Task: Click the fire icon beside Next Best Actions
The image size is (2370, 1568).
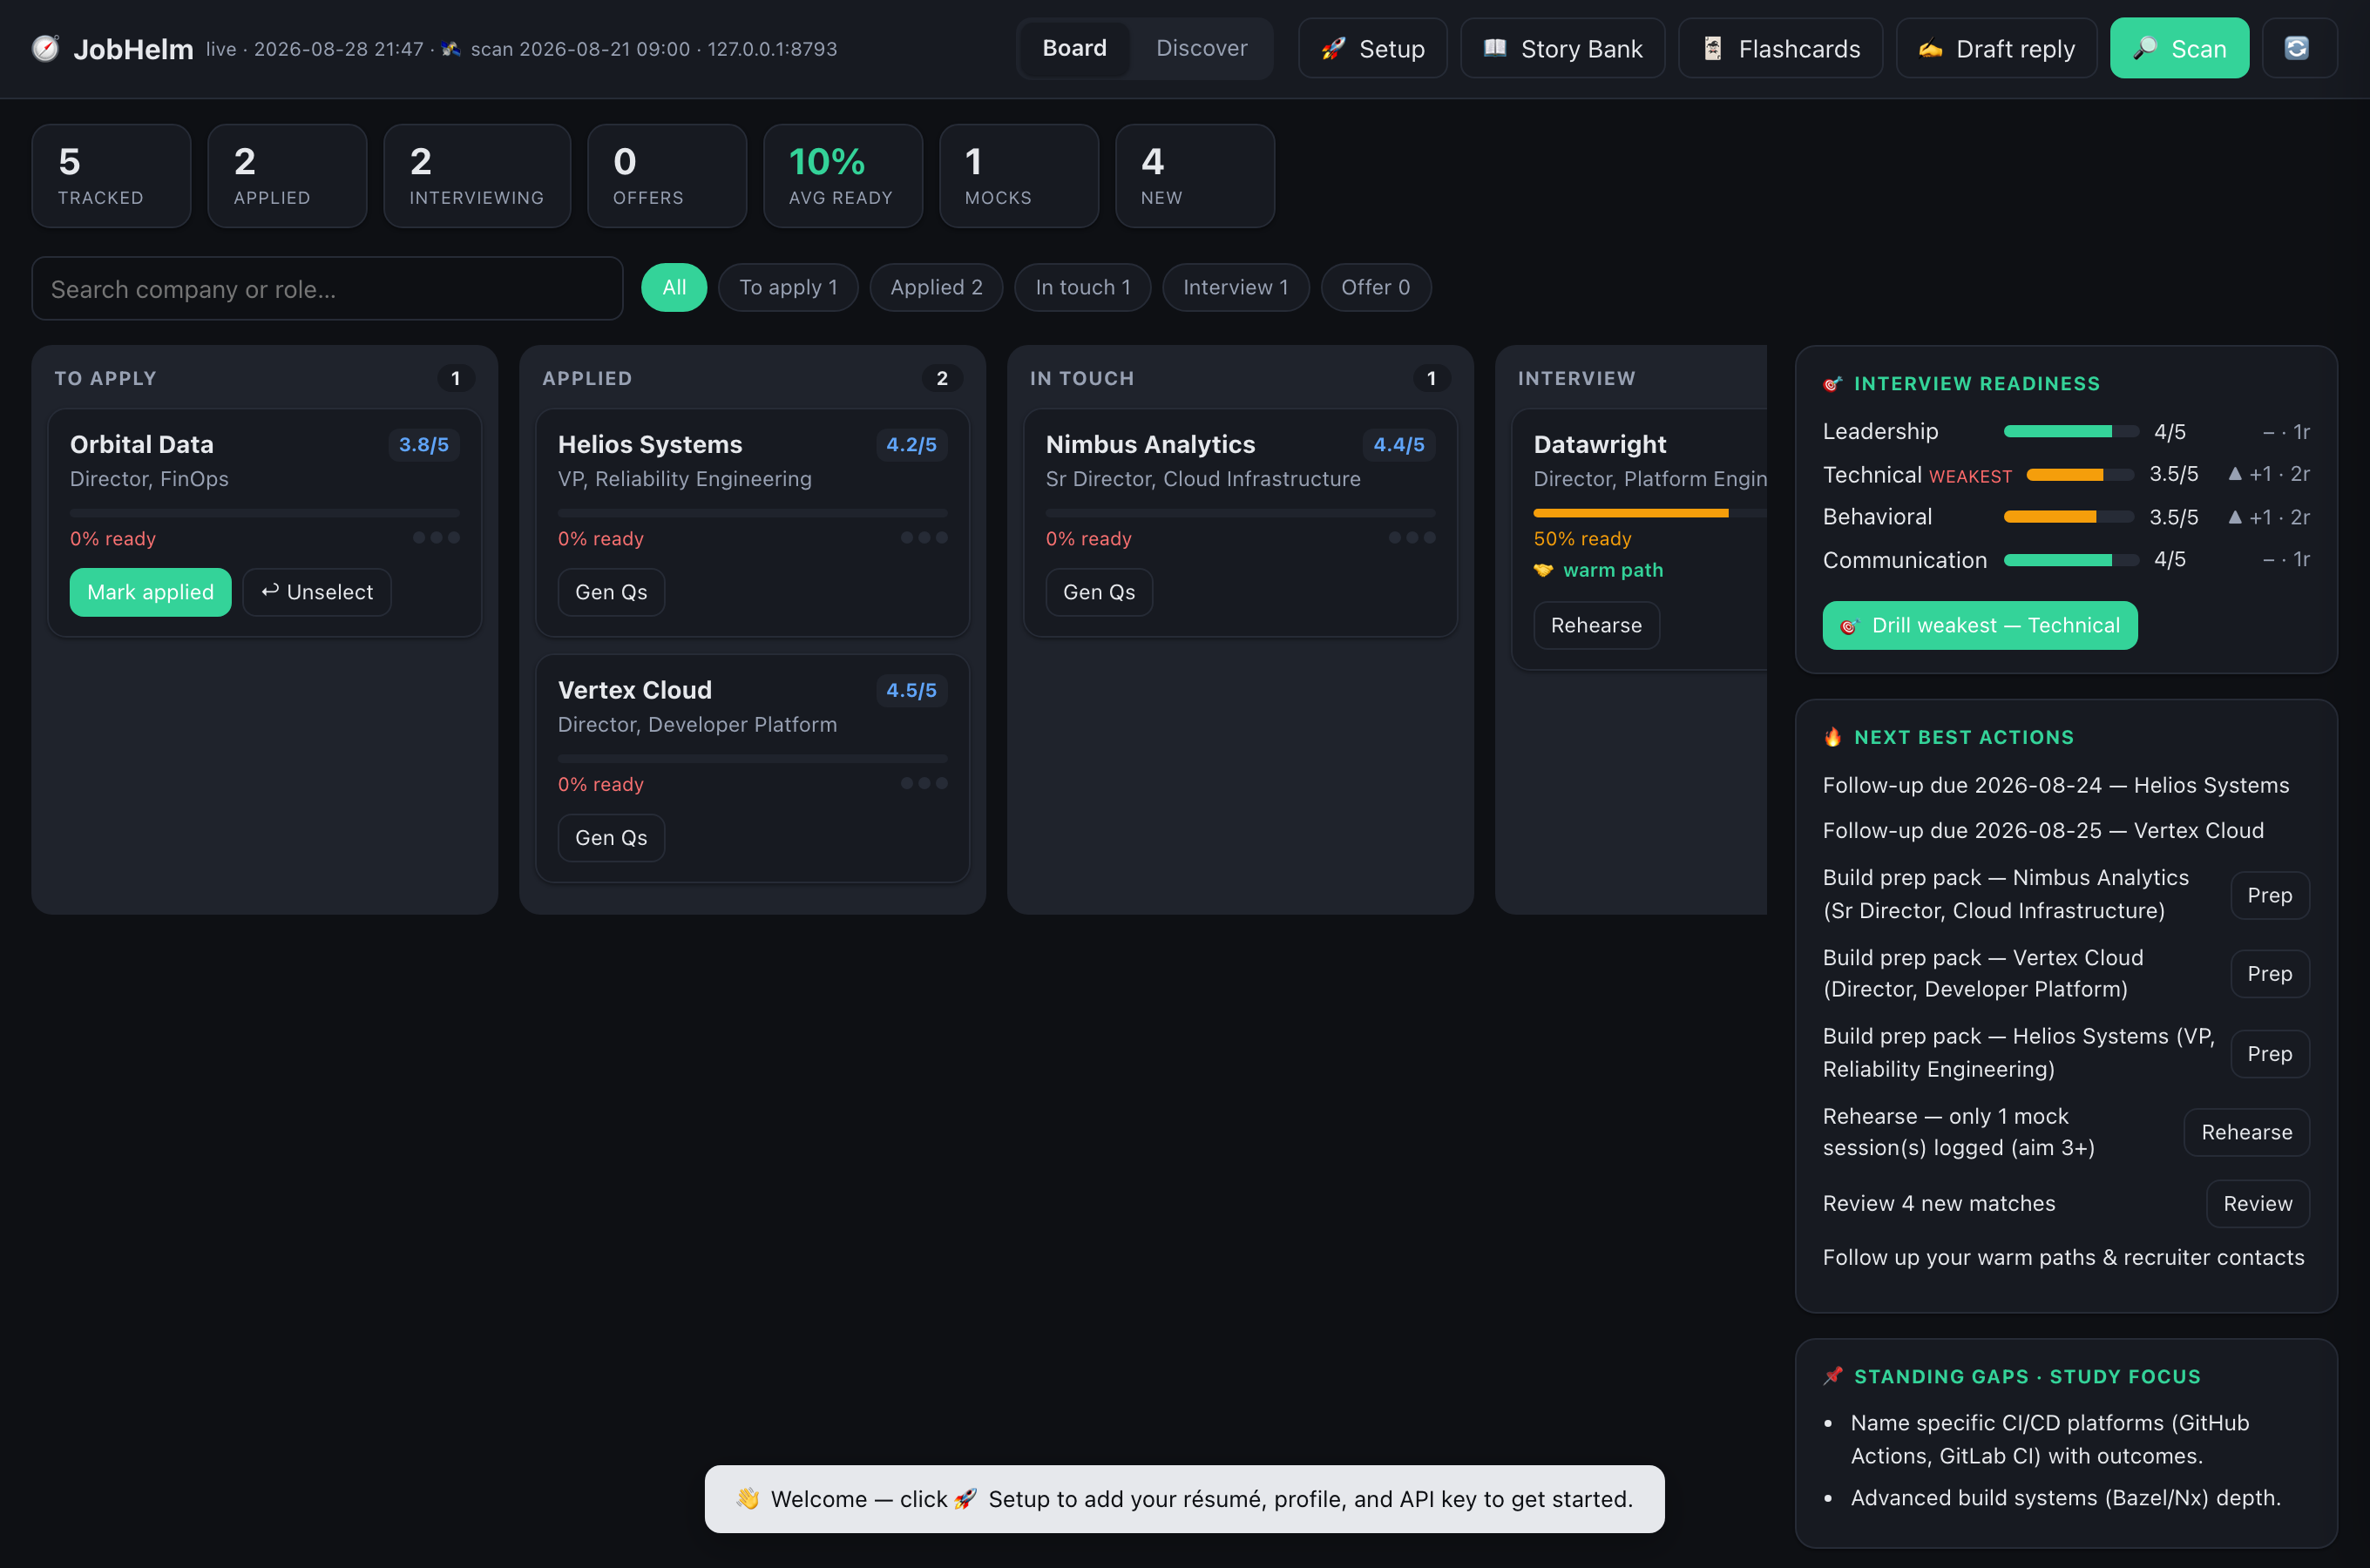Action: pos(1832,737)
